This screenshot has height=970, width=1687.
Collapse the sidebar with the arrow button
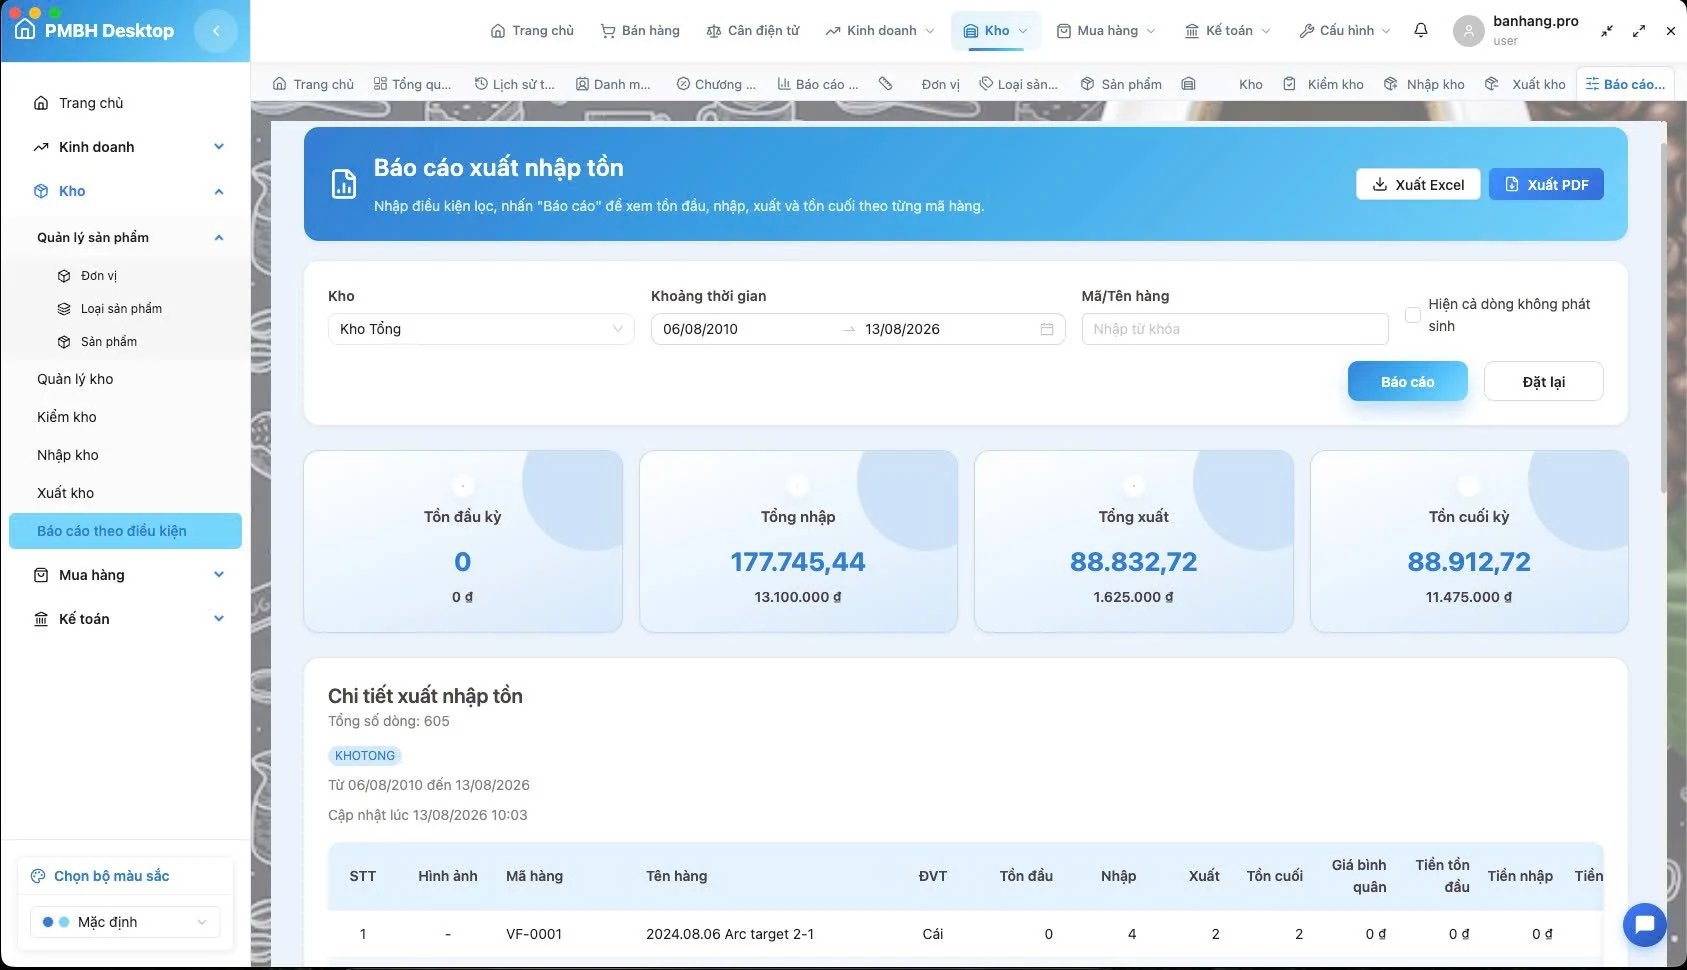pos(216,31)
